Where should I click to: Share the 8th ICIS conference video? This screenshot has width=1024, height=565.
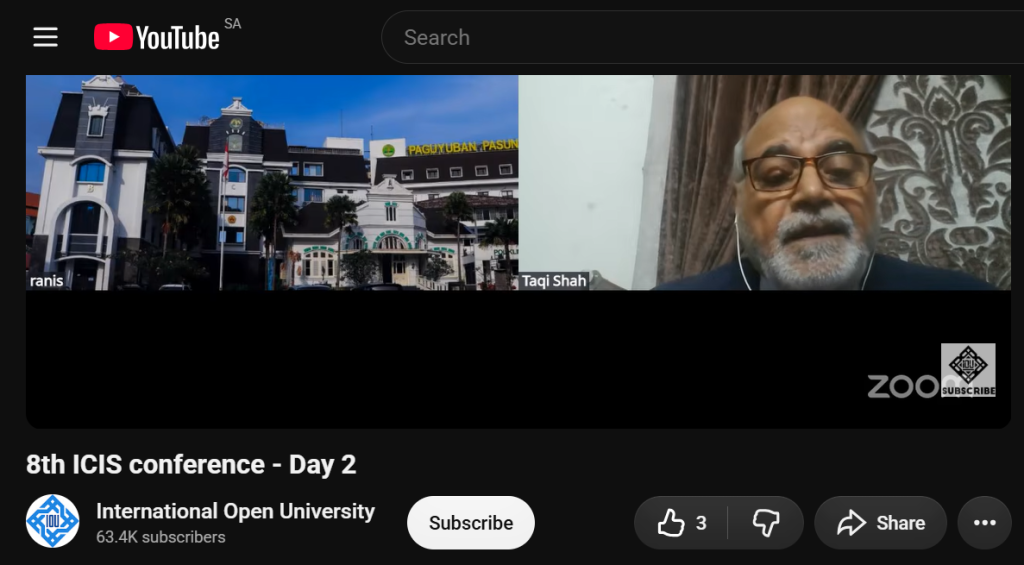tap(880, 523)
